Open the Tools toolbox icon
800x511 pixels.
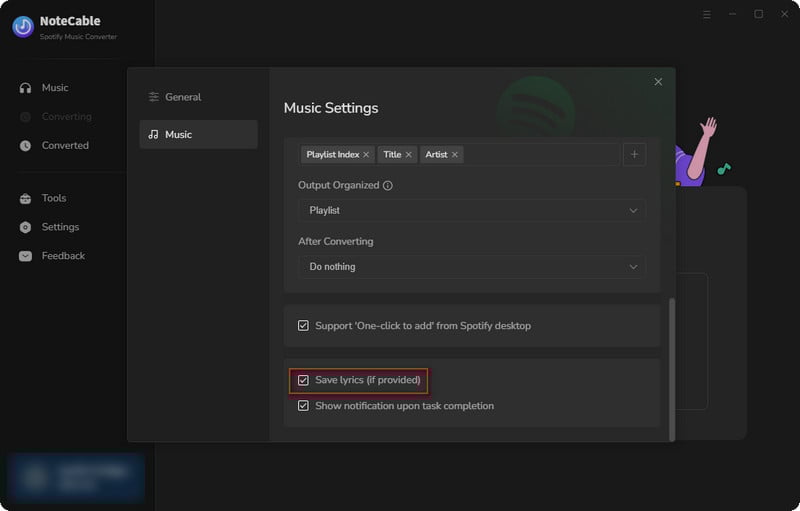tap(25, 198)
